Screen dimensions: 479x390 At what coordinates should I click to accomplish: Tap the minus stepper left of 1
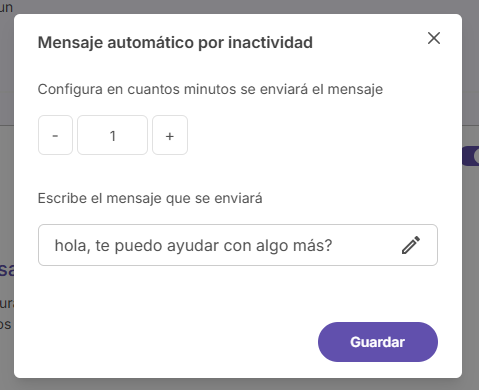pyautogui.click(x=55, y=135)
